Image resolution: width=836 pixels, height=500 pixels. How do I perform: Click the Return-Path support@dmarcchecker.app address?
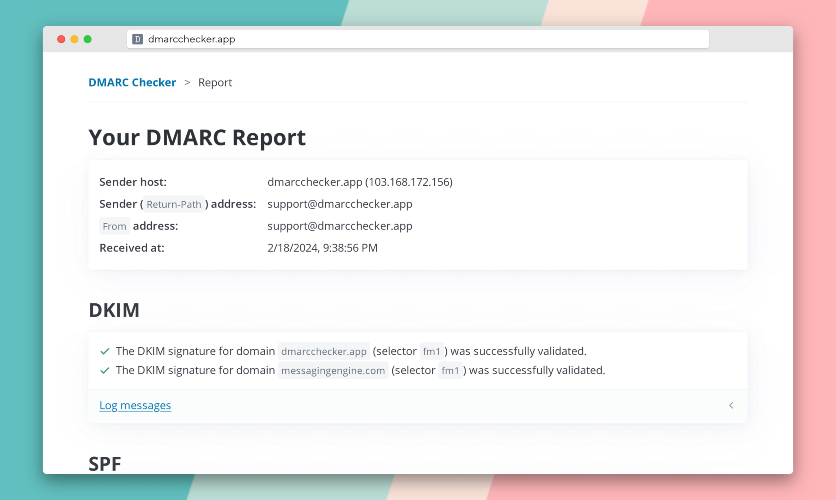340,204
